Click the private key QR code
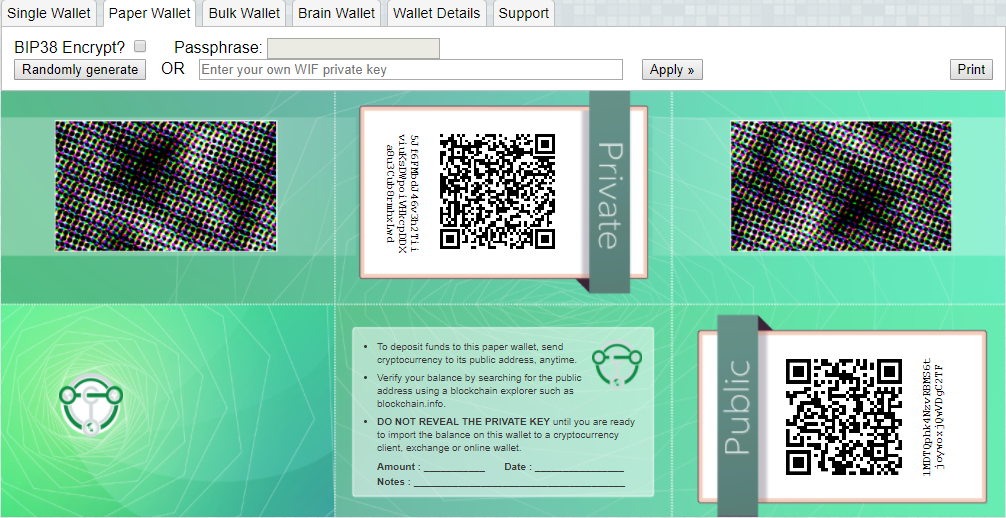 coord(497,191)
